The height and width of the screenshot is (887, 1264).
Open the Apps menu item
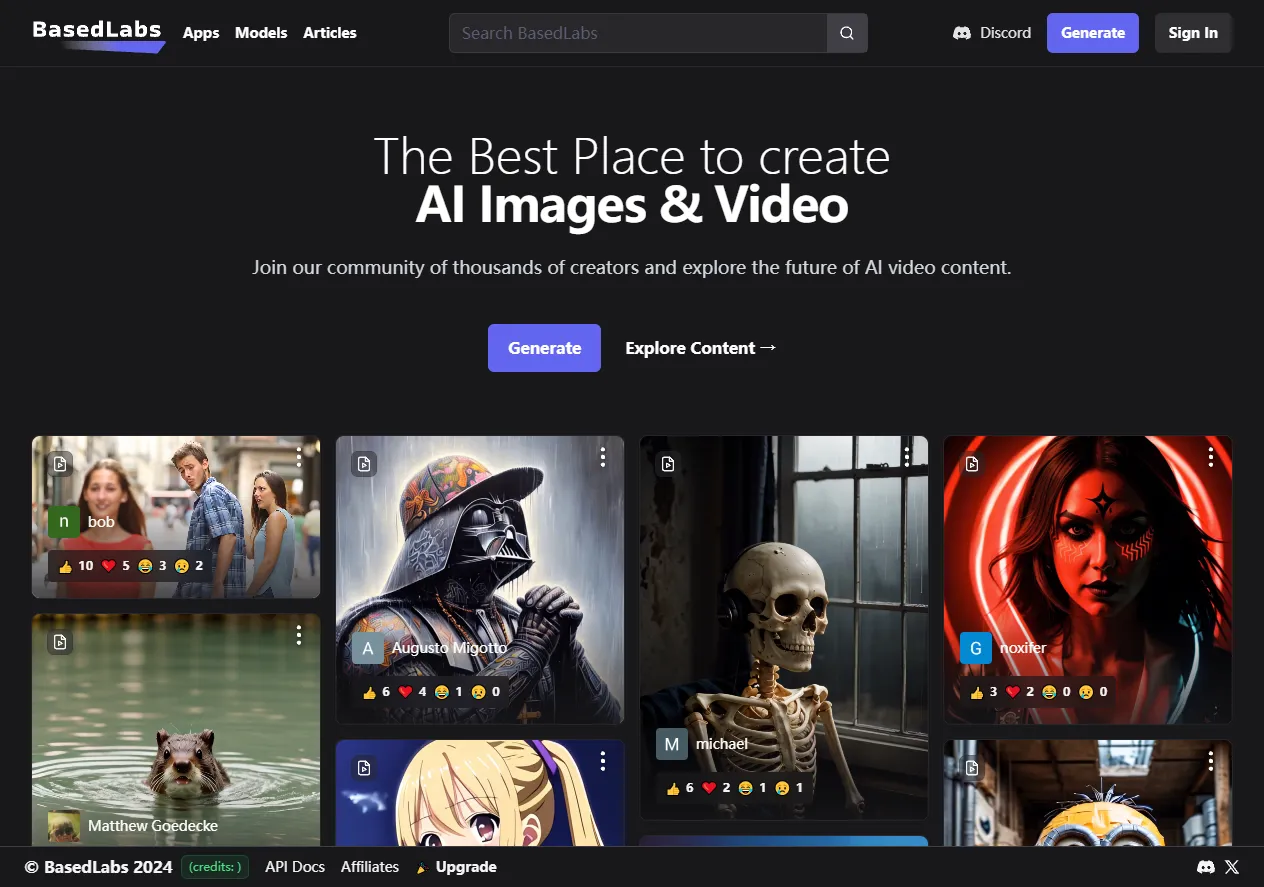[201, 33]
